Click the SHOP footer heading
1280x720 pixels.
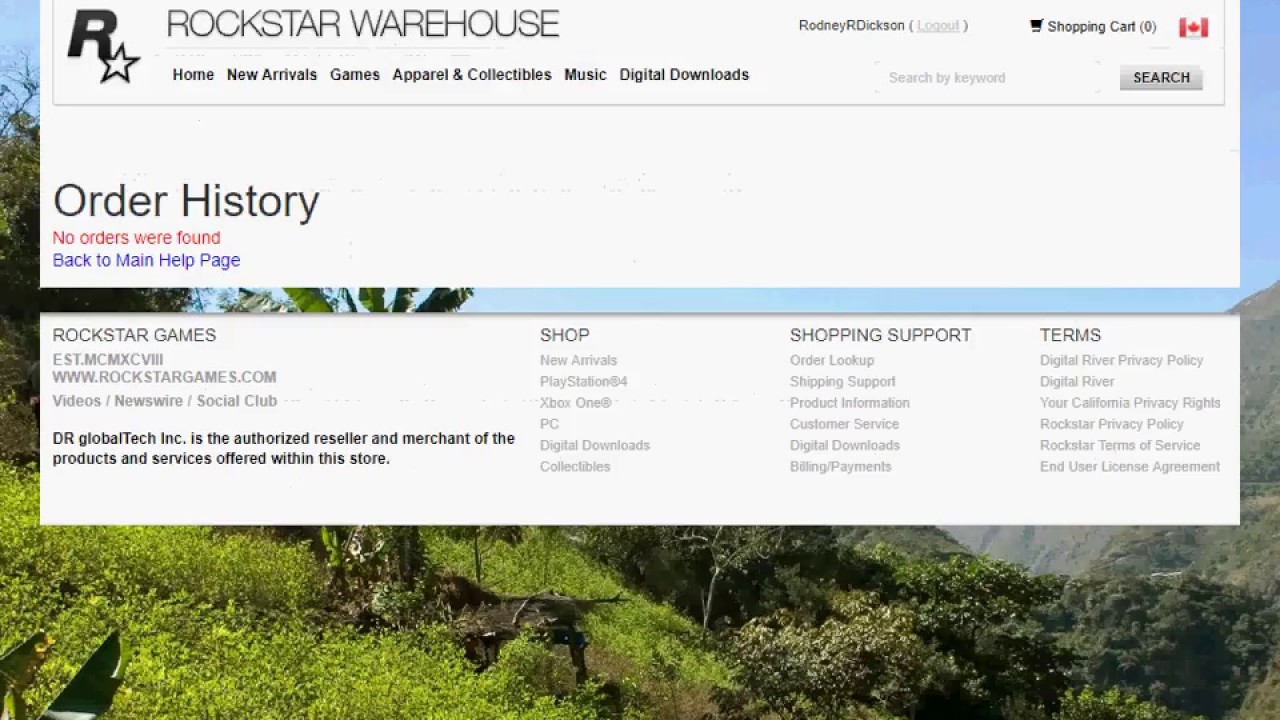pos(565,335)
